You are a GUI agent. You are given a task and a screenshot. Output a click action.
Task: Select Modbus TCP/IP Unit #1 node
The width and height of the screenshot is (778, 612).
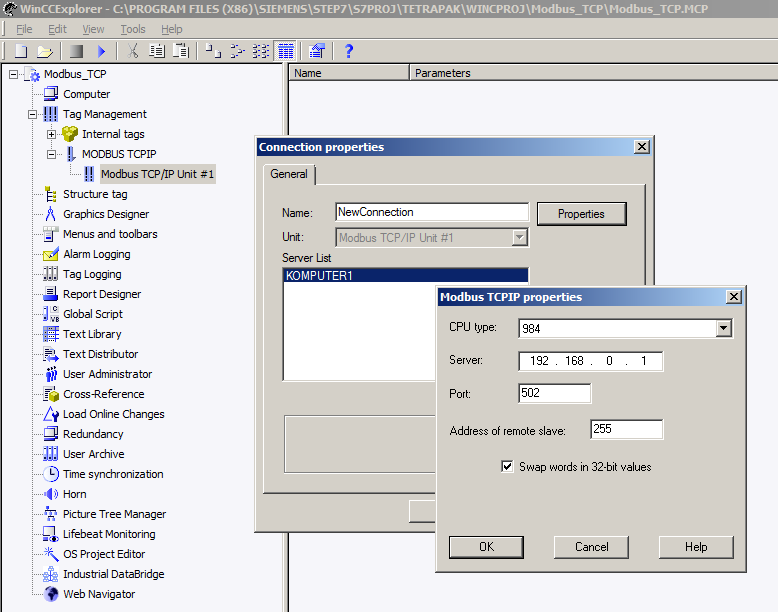pyautogui.click(x=157, y=174)
